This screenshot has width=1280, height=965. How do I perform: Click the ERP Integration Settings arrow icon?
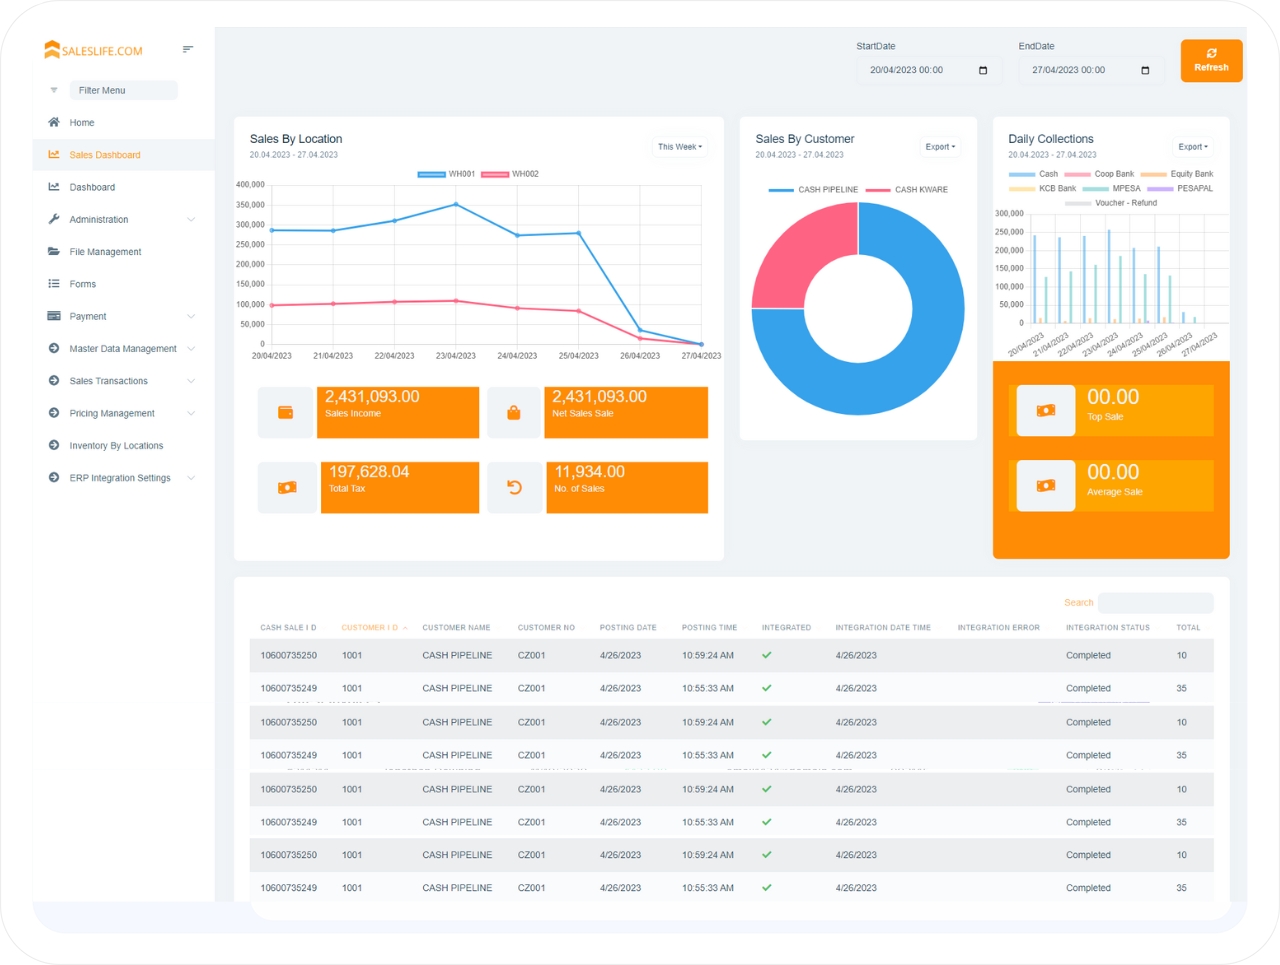(x=54, y=477)
